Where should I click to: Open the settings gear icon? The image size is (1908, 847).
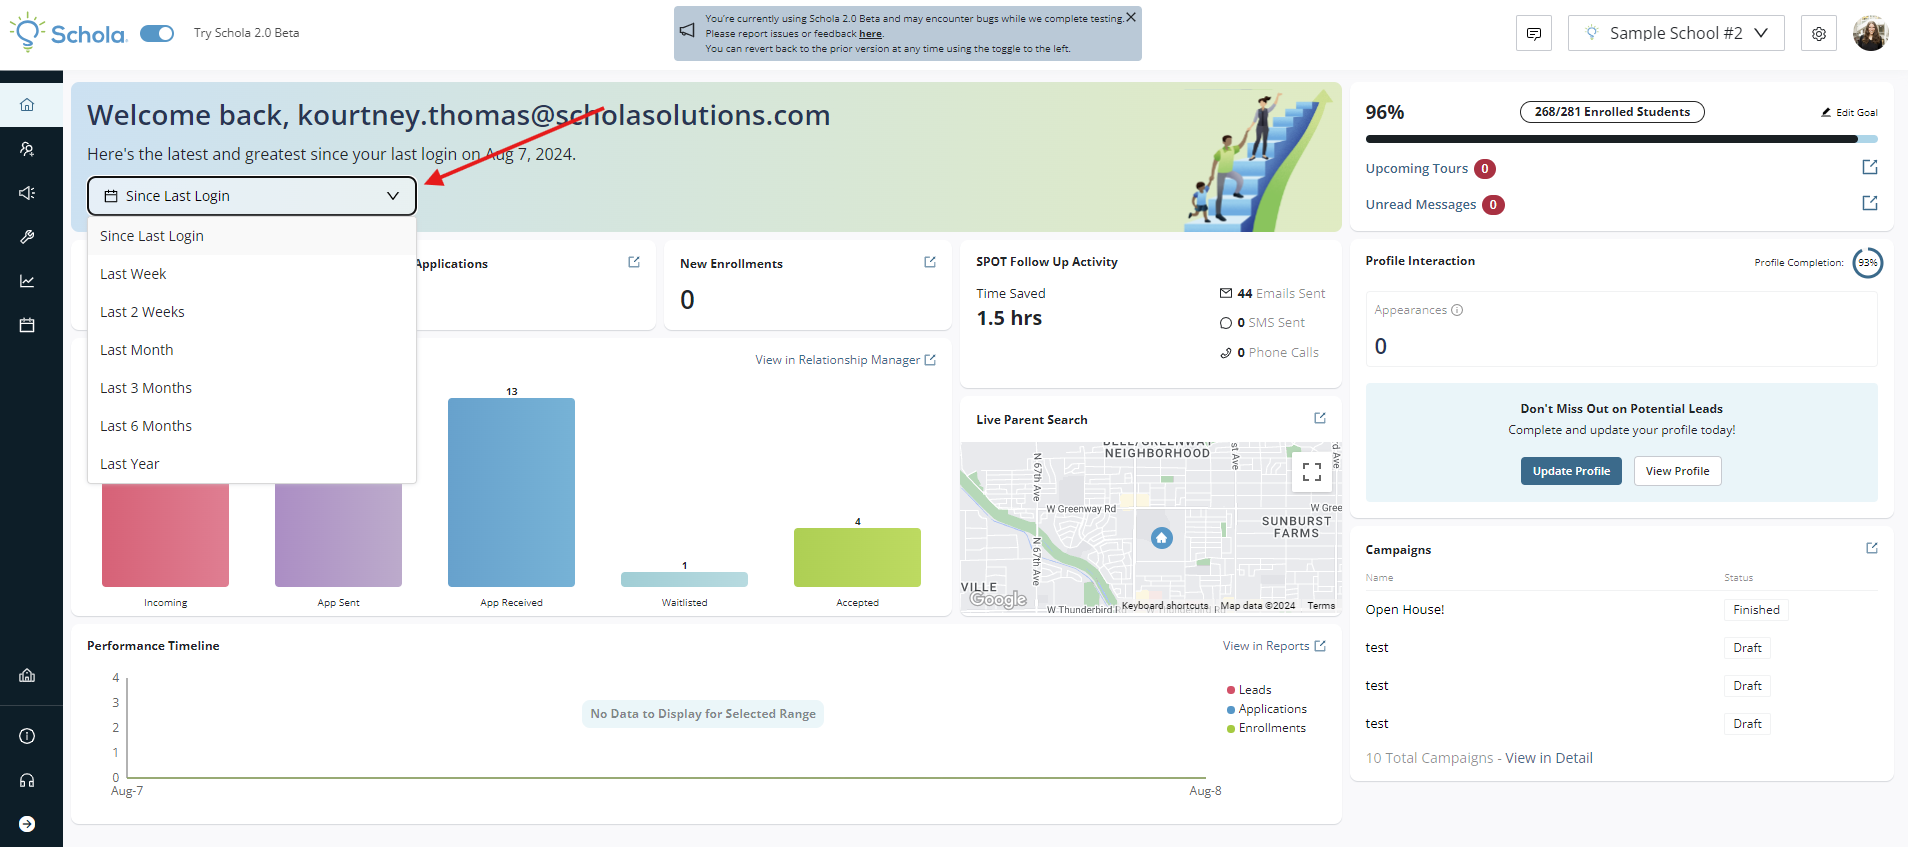(x=1819, y=33)
